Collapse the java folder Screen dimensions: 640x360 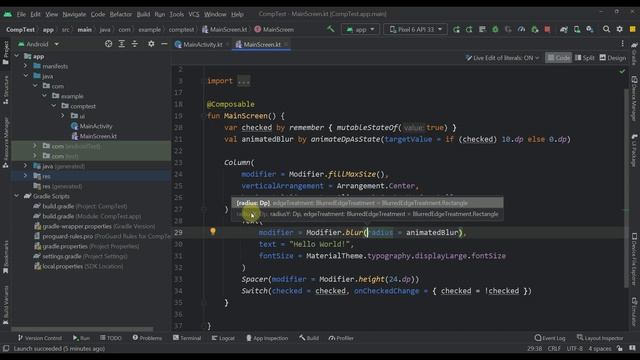click(26, 76)
